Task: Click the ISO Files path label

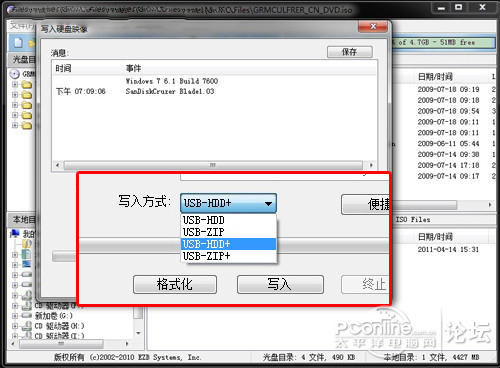Action: pyautogui.click(x=413, y=219)
